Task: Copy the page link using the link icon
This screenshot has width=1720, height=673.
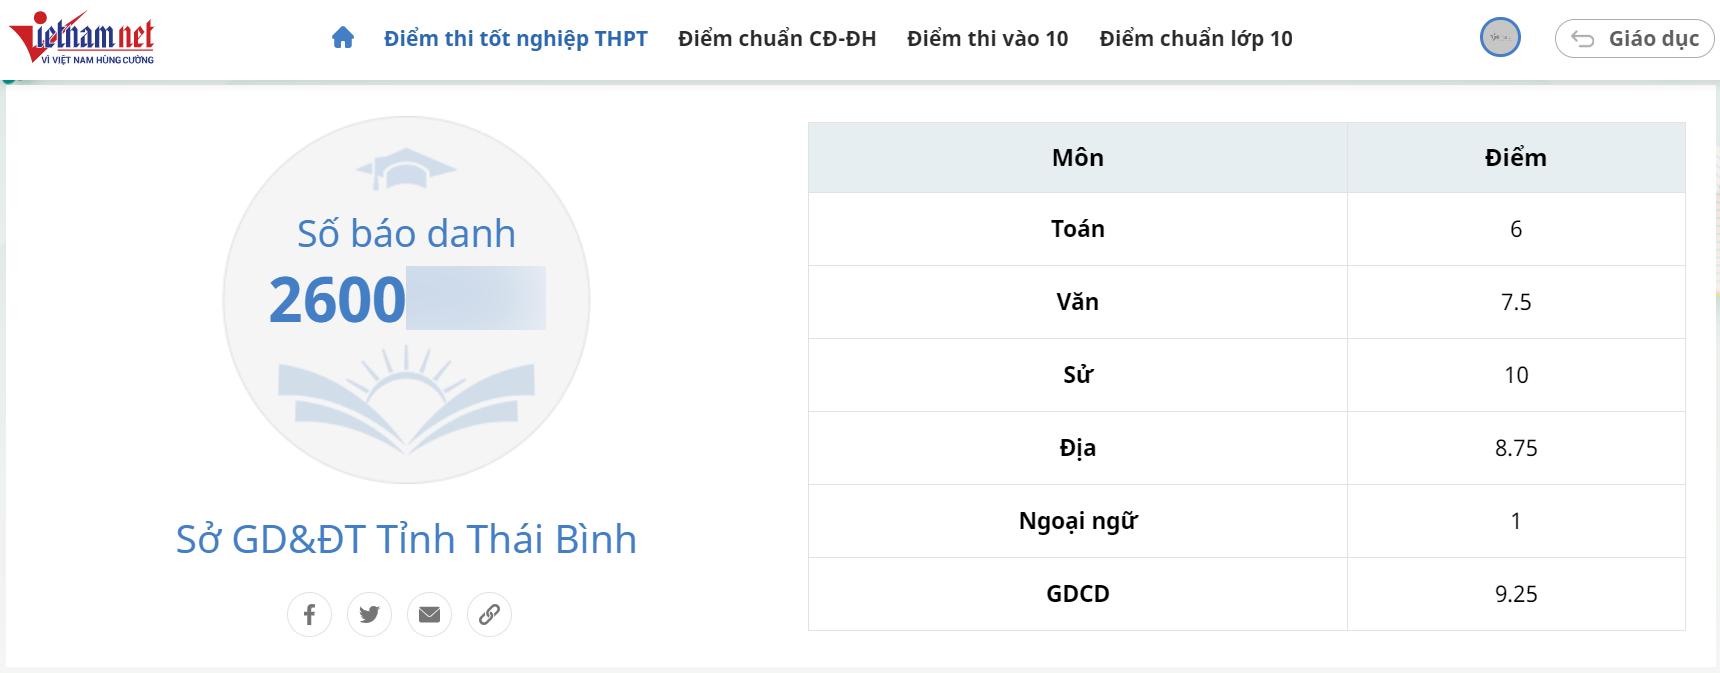Action: 489,614
